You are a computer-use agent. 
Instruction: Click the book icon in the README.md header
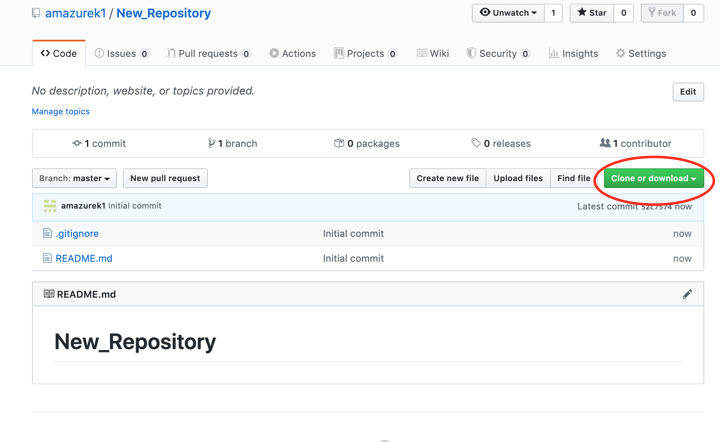49,294
